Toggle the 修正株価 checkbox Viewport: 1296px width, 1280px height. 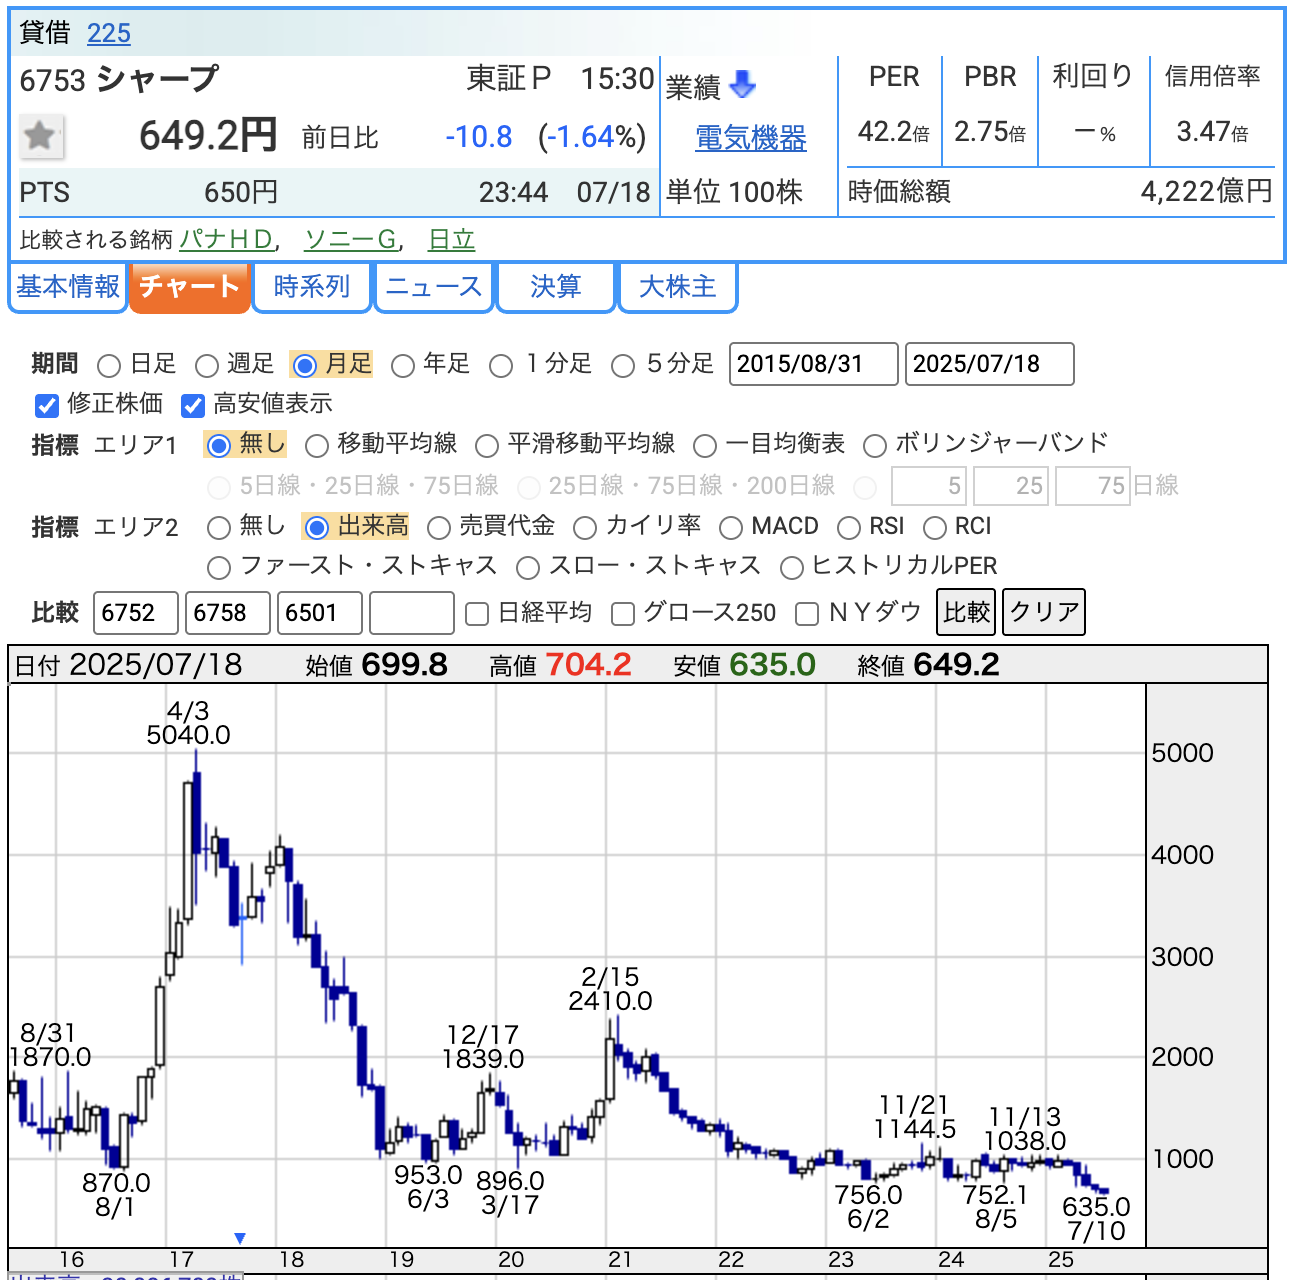coord(47,405)
